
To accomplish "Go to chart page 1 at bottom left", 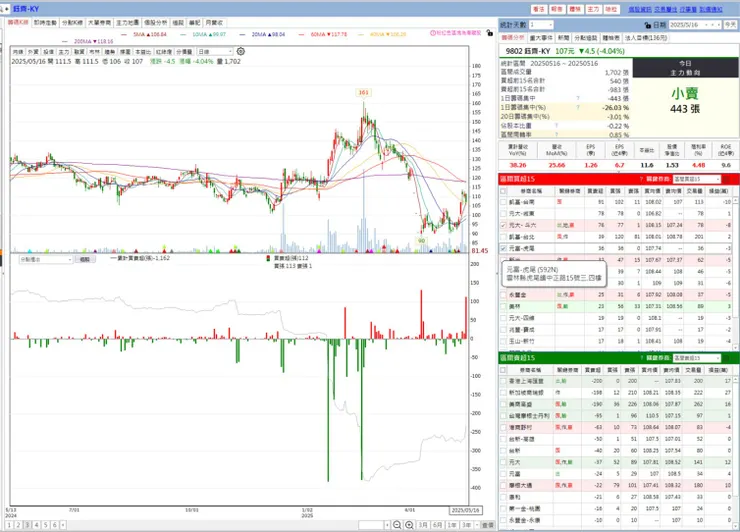I will point(9,525).
